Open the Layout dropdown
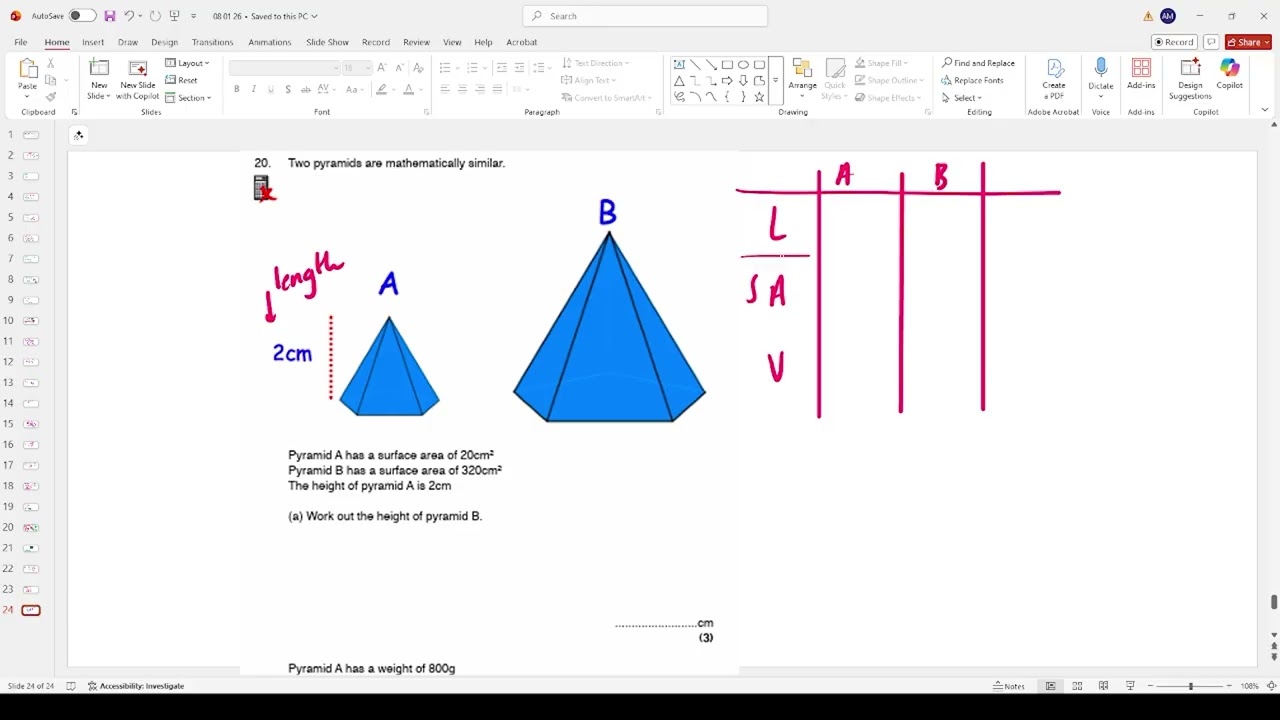Image resolution: width=1280 pixels, height=720 pixels. click(187, 63)
